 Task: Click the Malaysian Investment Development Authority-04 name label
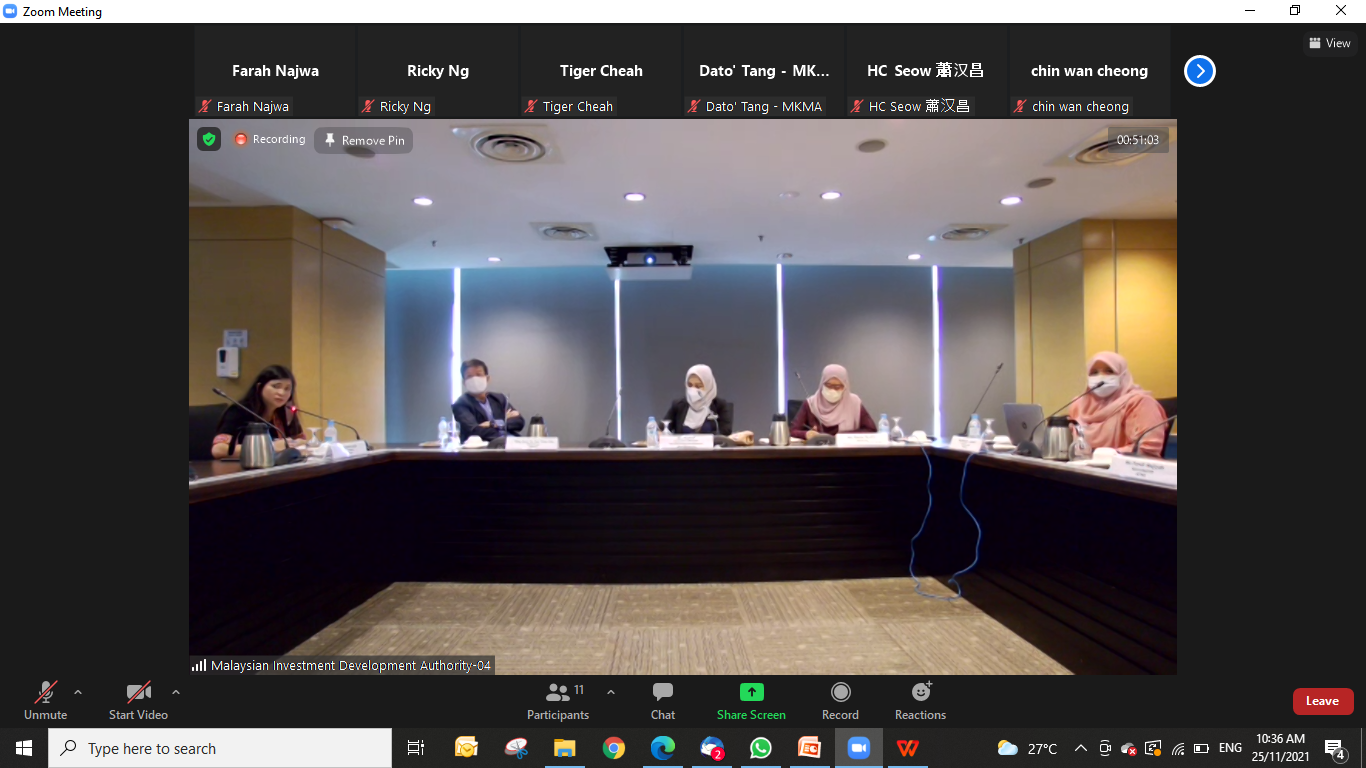(342, 665)
